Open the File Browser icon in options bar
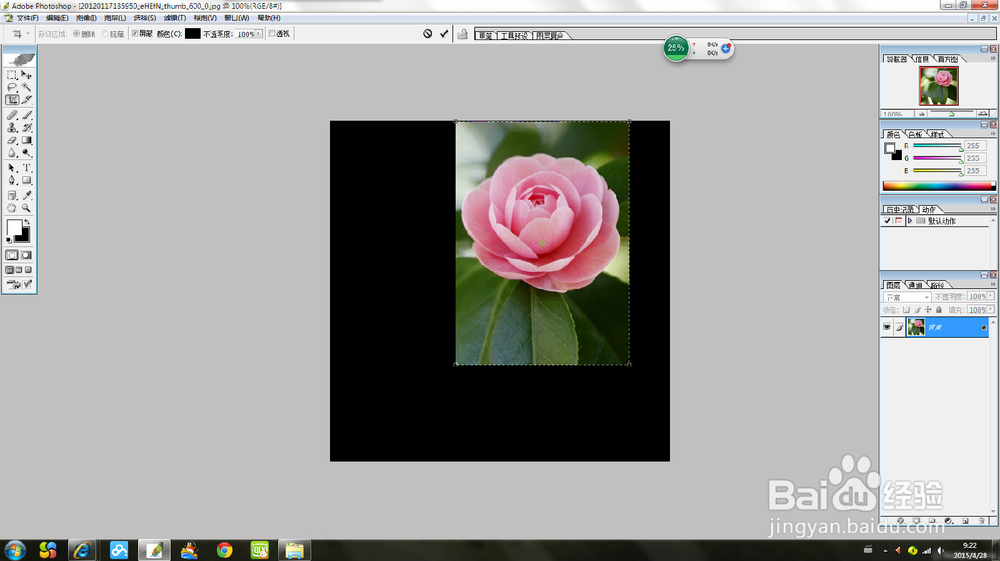Screen dimensions: 1000x561 (x=463, y=34)
